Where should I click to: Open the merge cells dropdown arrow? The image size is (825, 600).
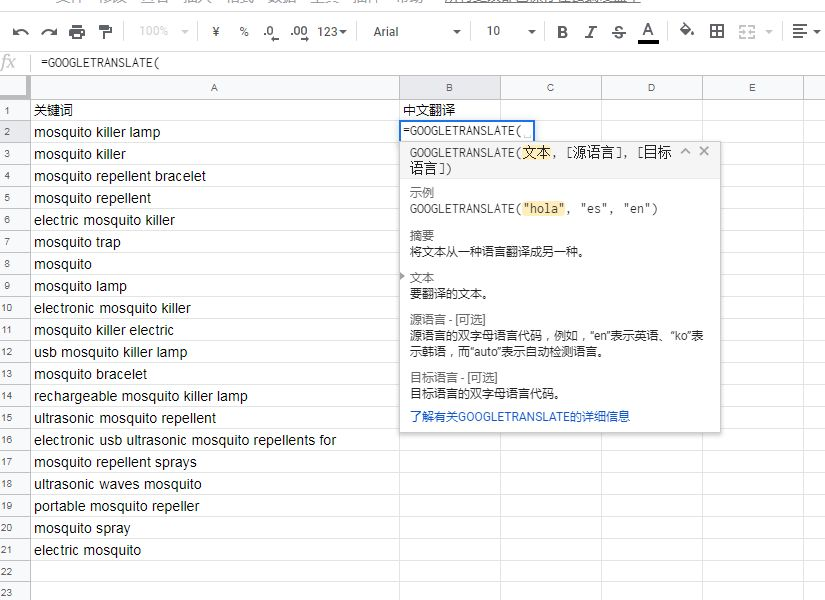pyautogui.click(x=769, y=32)
